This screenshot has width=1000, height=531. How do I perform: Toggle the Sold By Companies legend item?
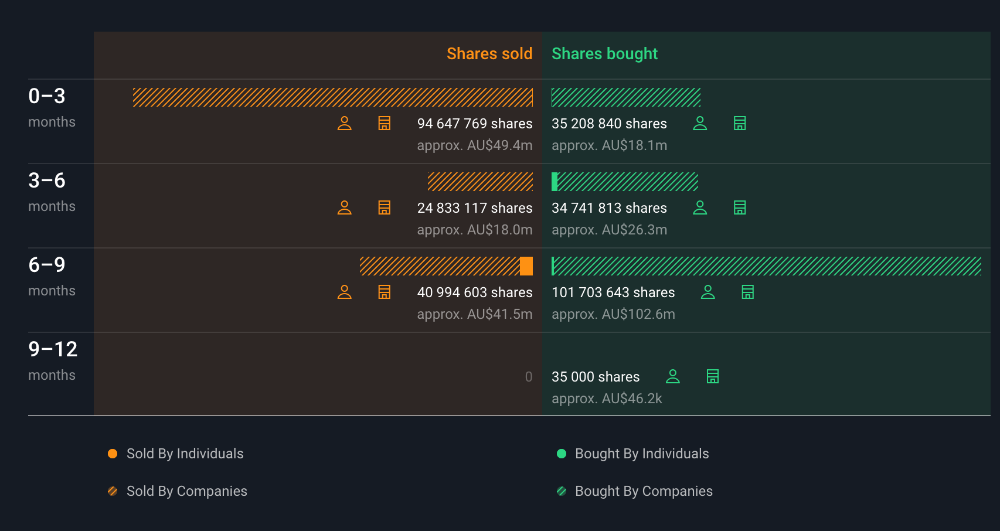click(177, 492)
